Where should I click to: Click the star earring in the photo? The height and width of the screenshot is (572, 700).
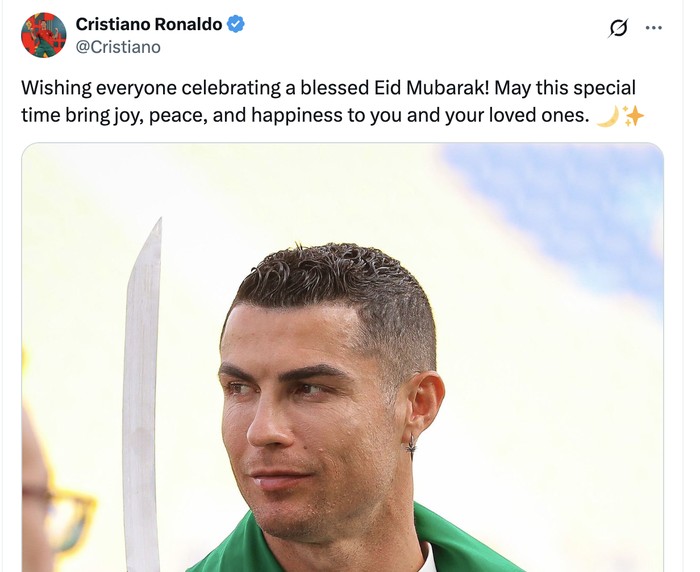[x=411, y=443]
